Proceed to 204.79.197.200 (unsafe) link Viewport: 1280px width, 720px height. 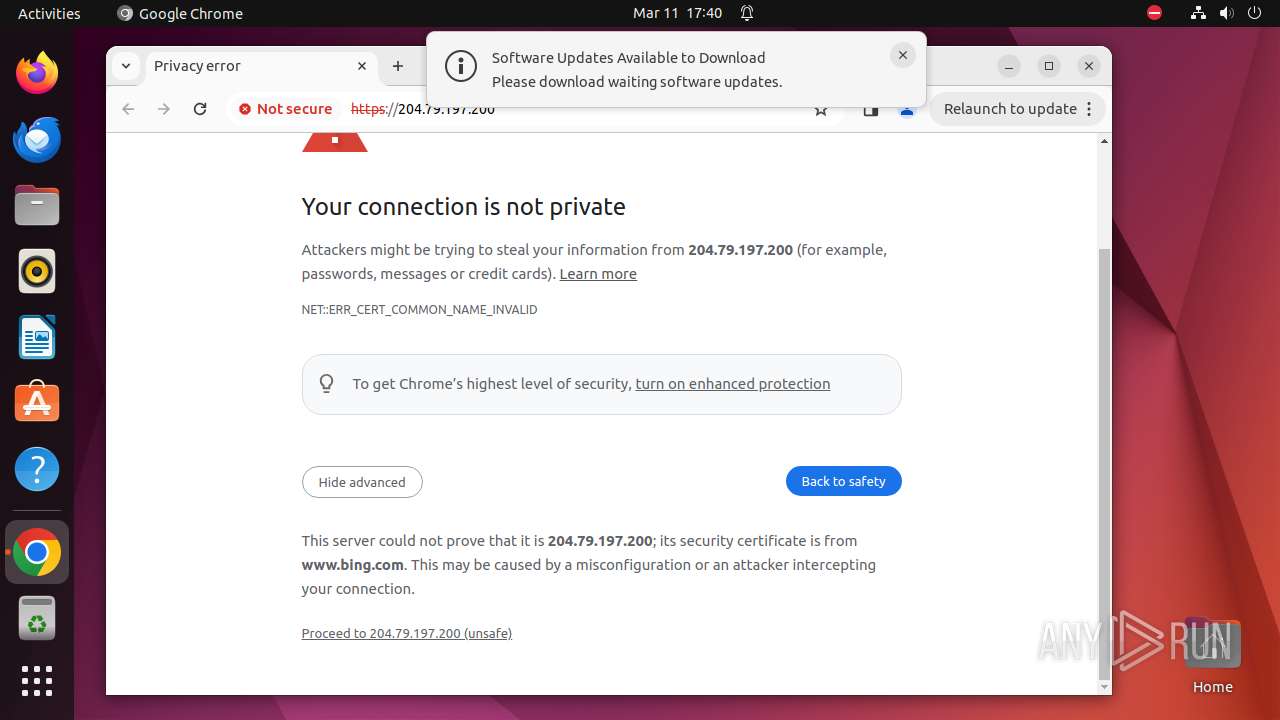click(407, 633)
